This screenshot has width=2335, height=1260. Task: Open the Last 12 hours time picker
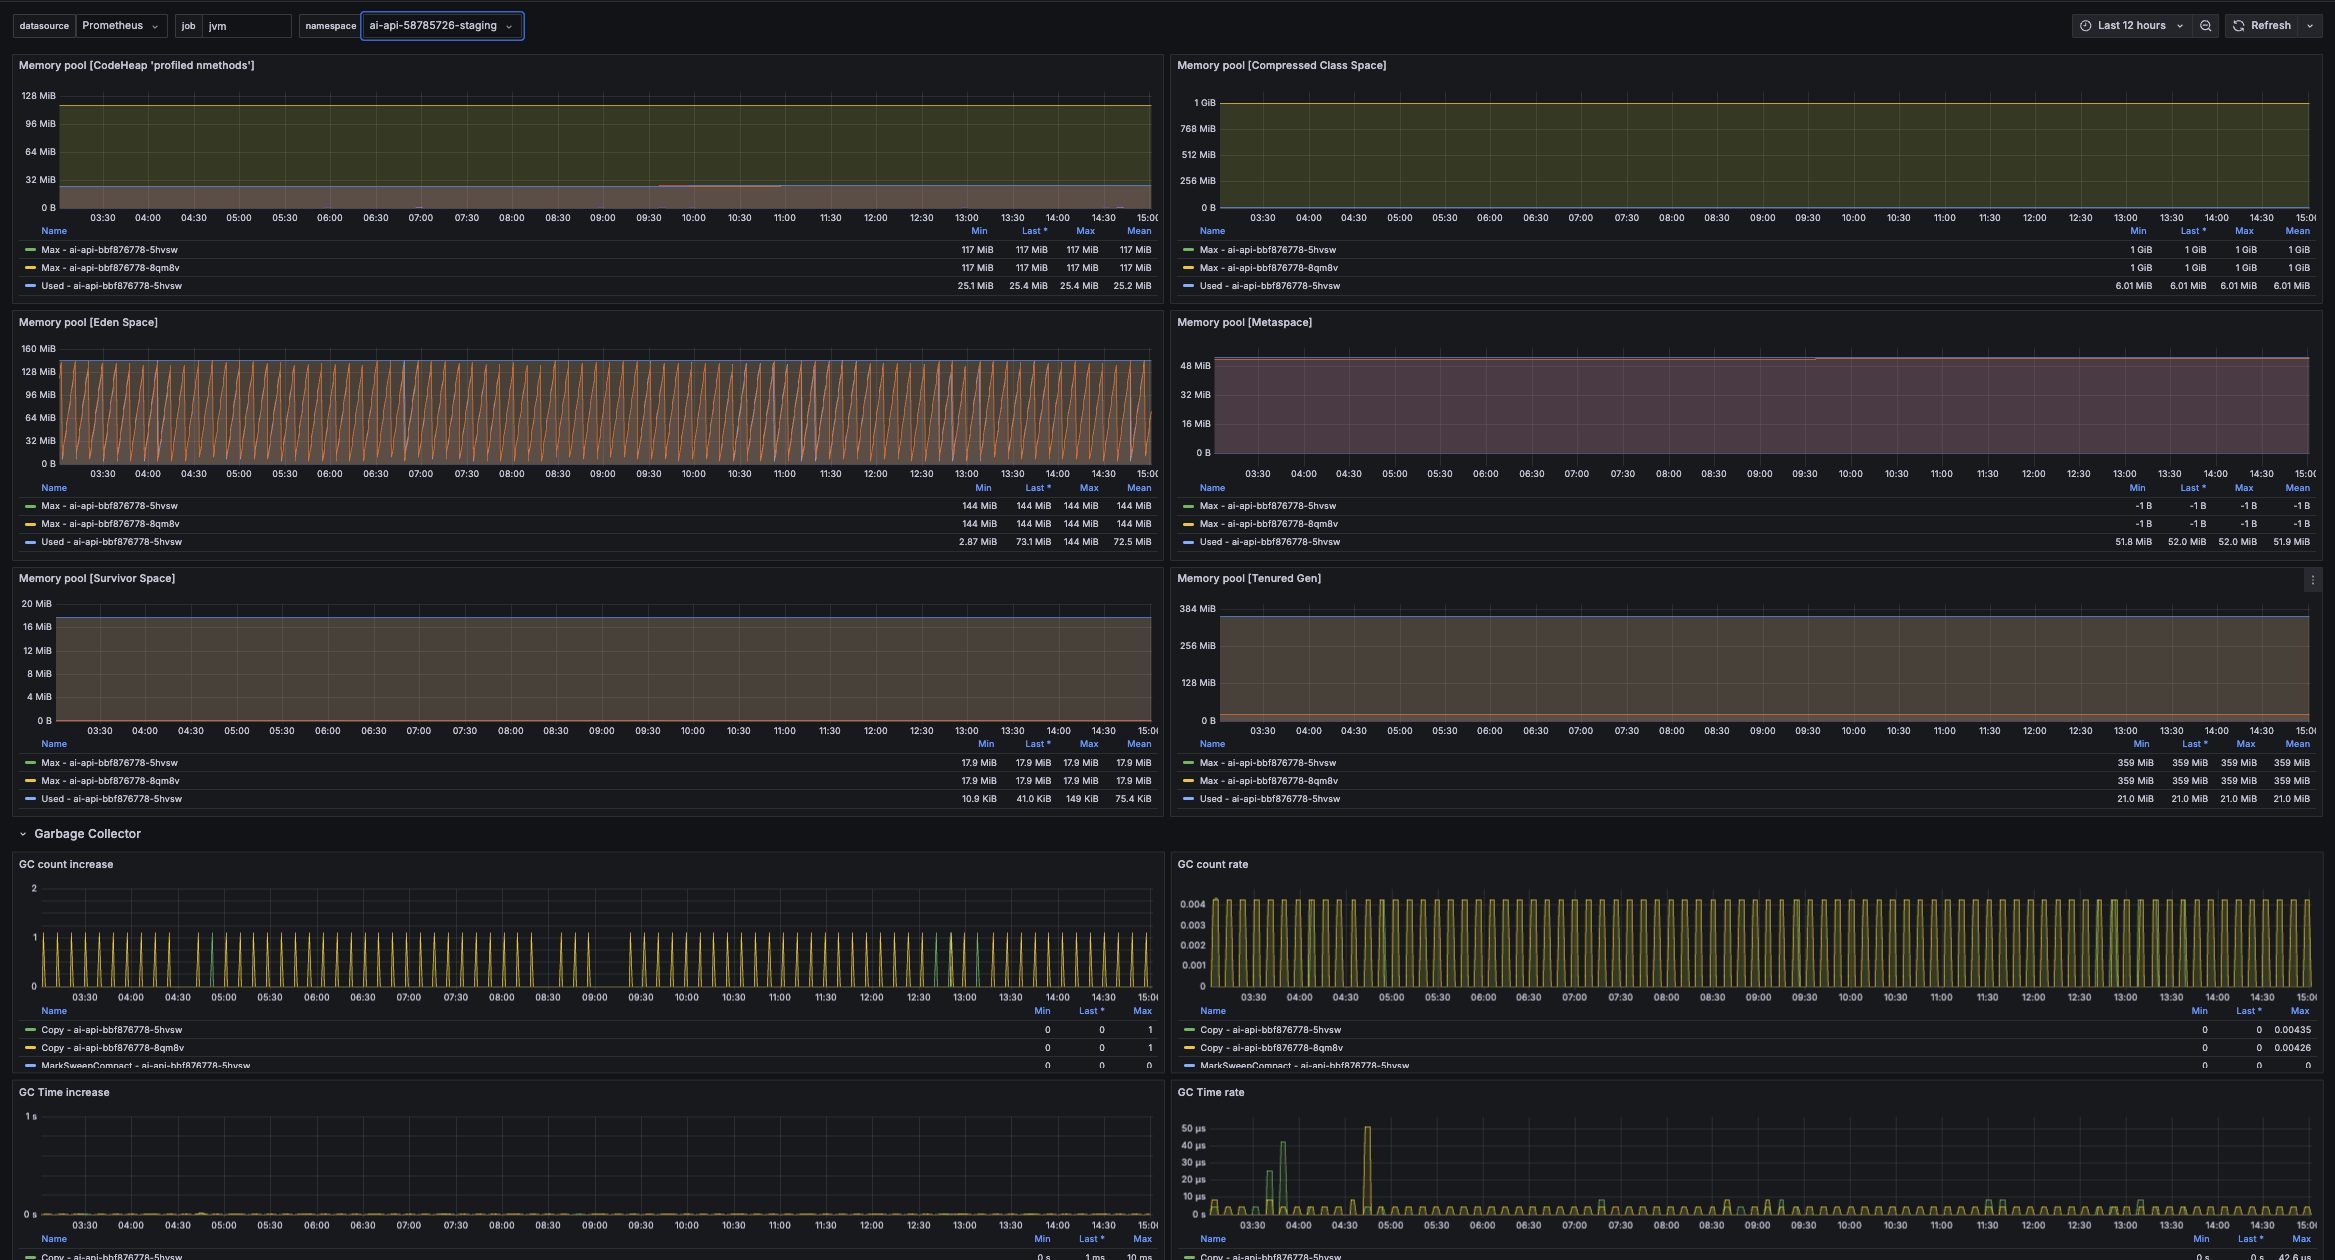[x=2130, y=26]
